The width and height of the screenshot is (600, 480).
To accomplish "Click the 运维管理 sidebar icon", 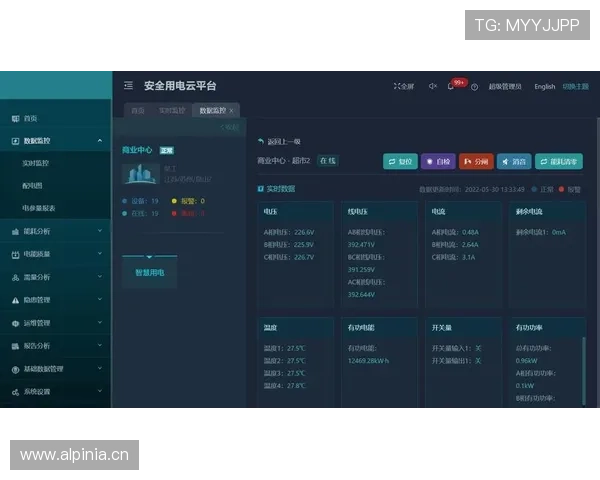I will [15, 323].
